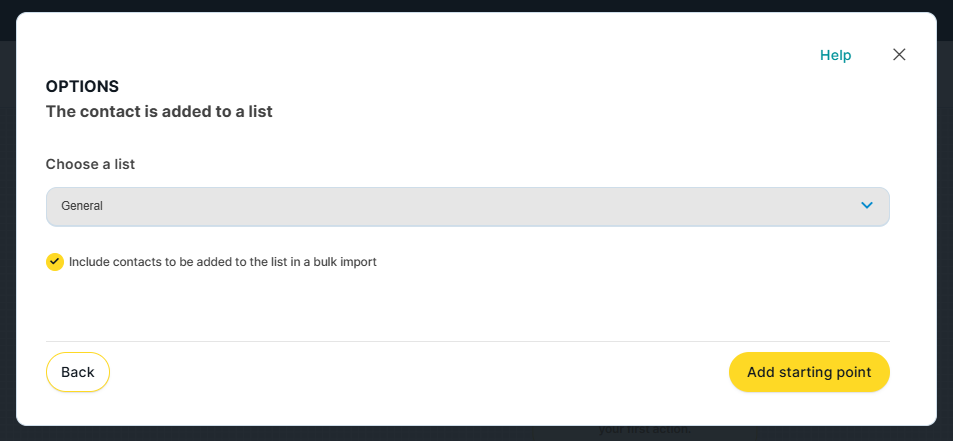Expand the General list selector
Image resolution: width=953 pixels, height=441 pixels.
point(467,206)
